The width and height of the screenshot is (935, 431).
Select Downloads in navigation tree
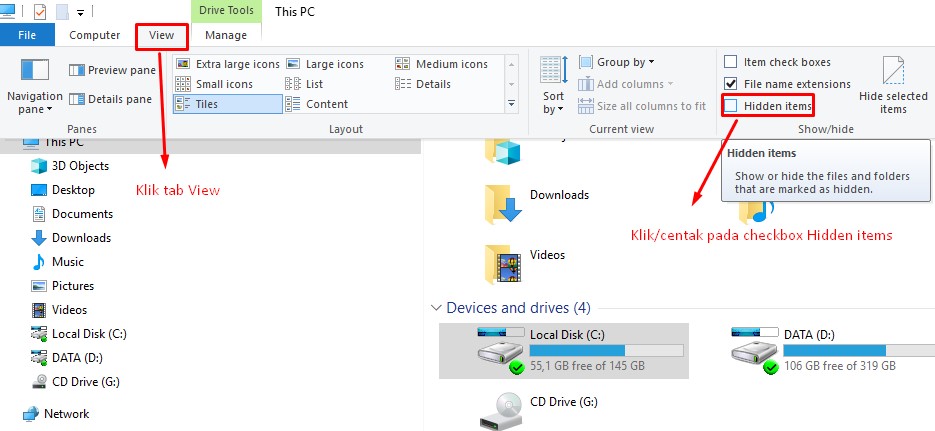click(x=71, y=237)
